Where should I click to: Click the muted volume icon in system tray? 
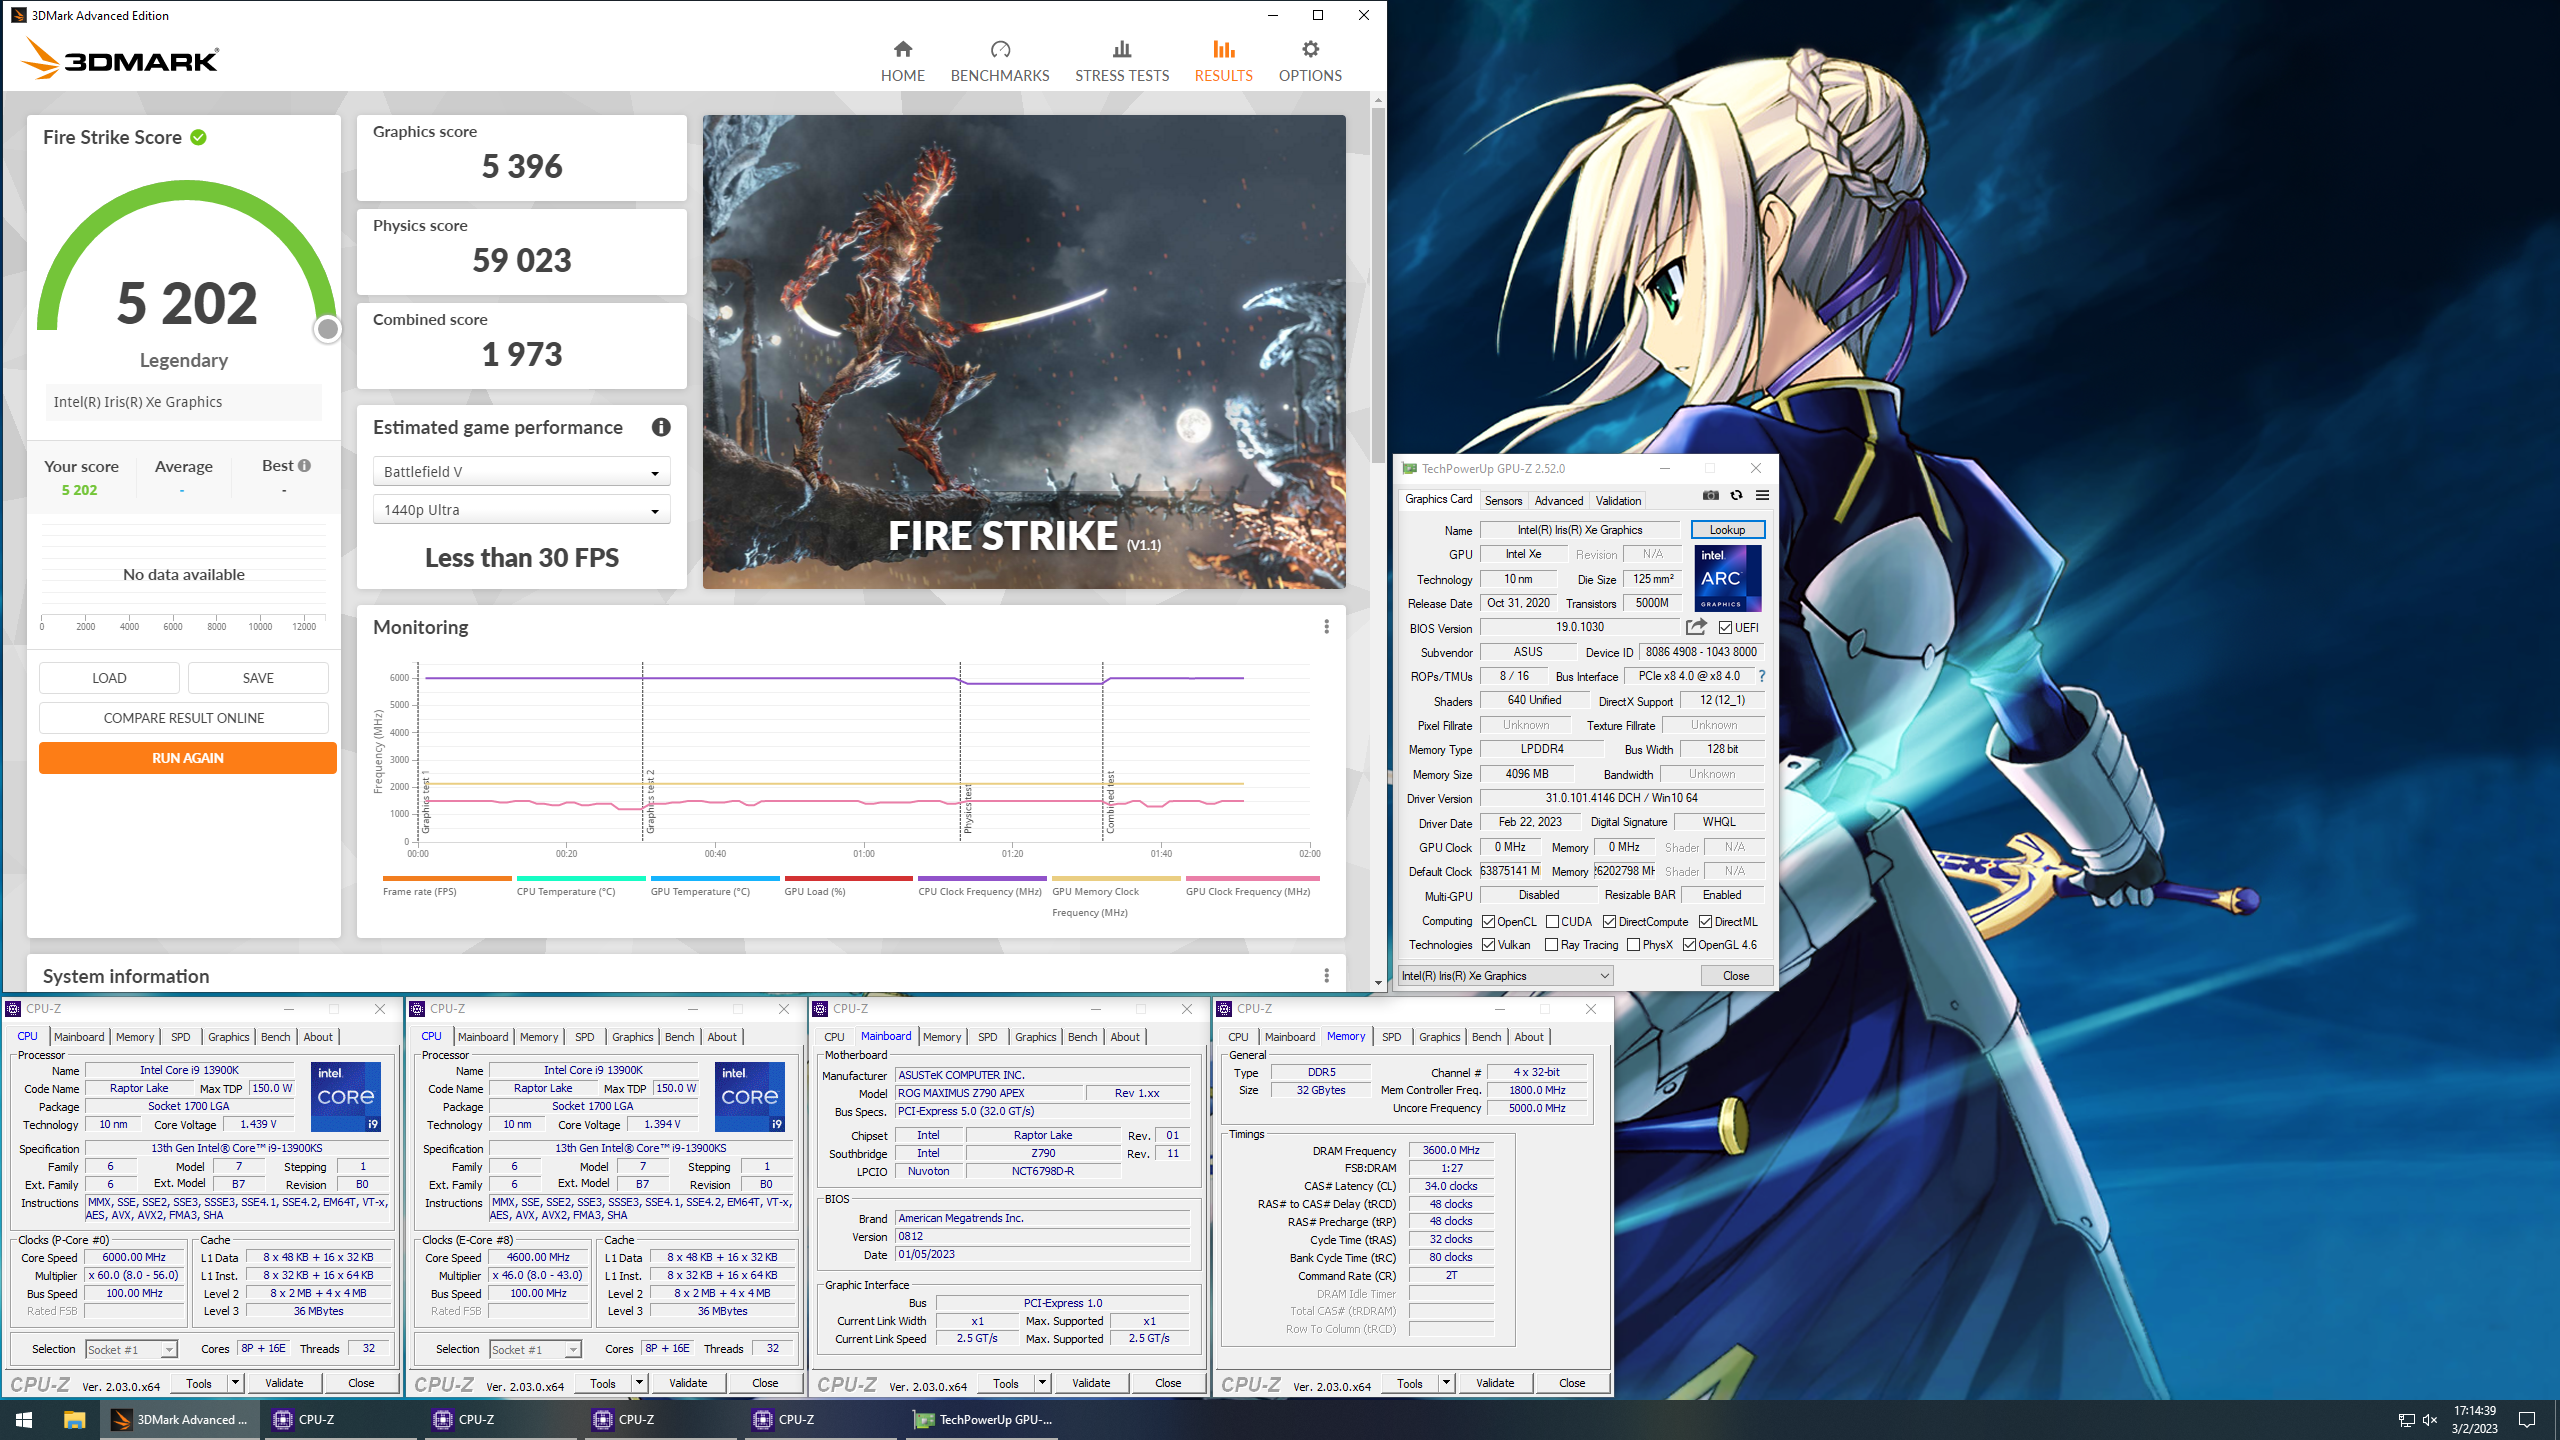click(x=2430, y=1419)
